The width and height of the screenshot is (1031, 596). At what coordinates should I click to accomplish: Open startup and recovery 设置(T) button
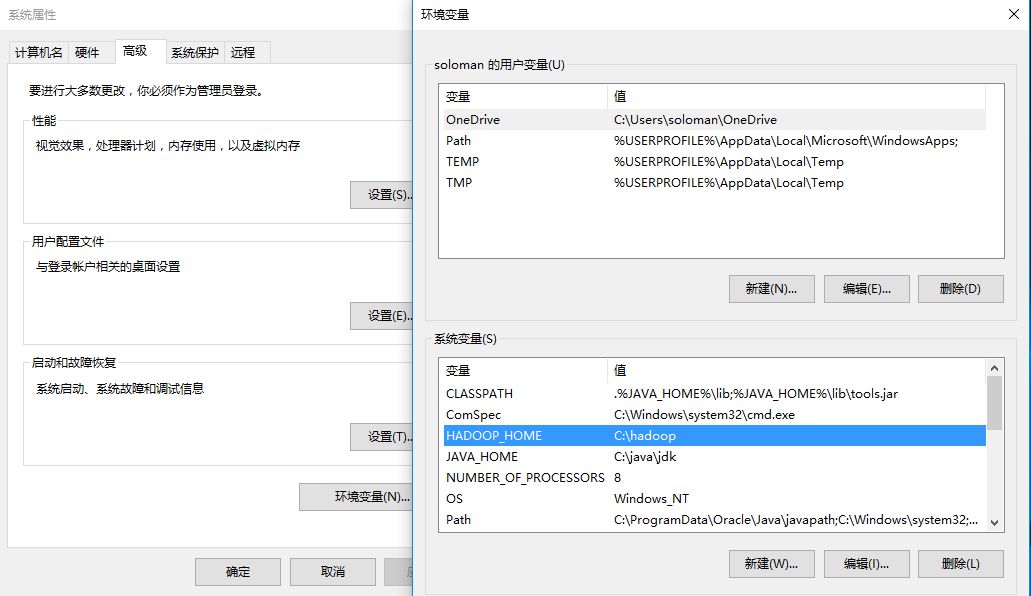382,437
